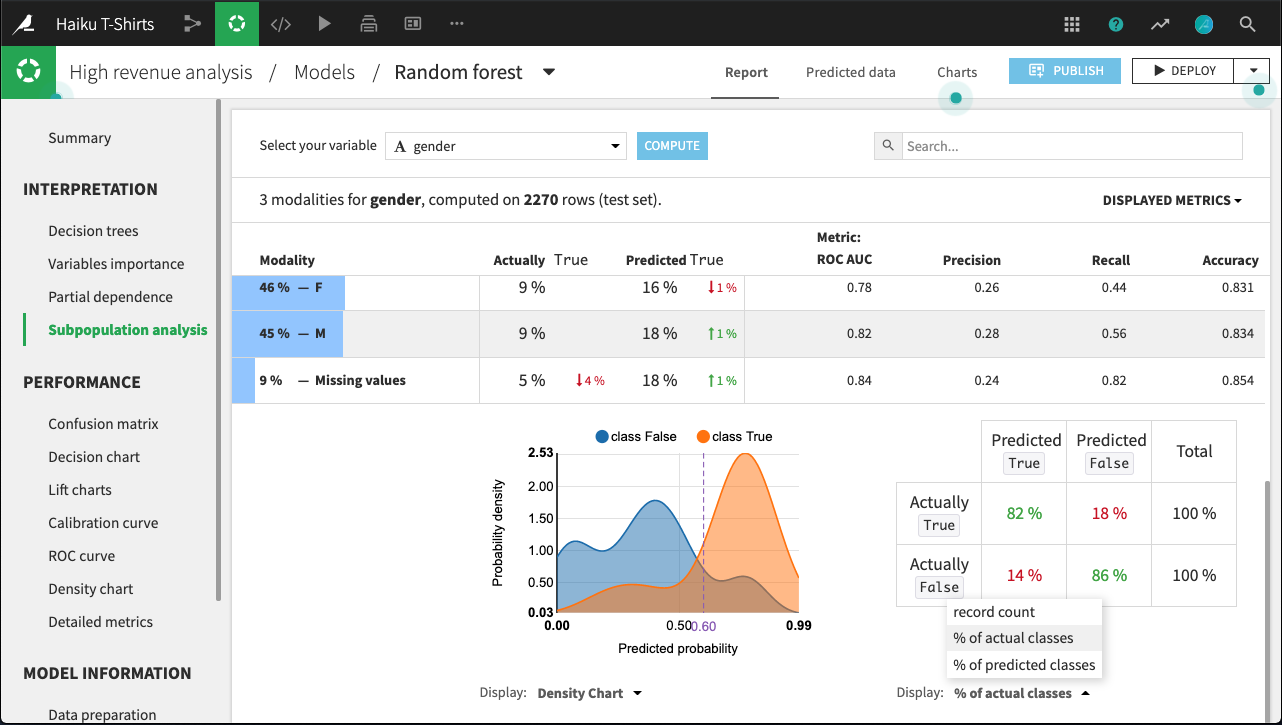Click the 82 % confusion matrix cell

(x=1024, y=513)
